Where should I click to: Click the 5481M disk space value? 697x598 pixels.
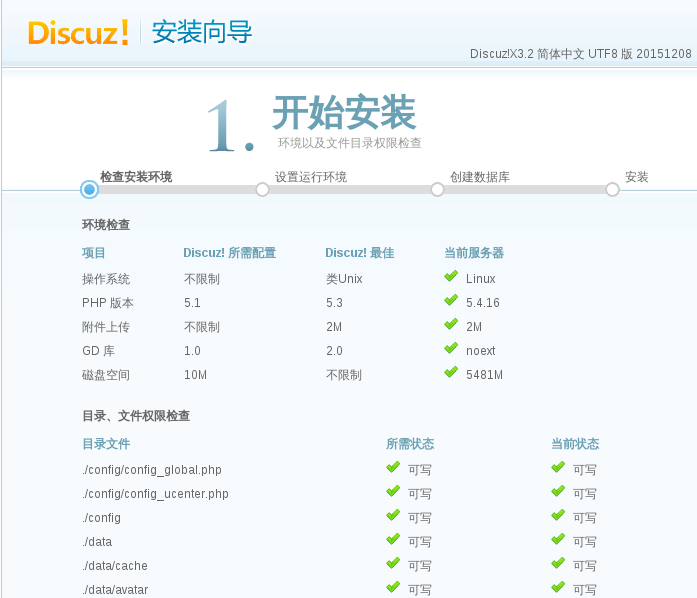[x=485, y=375]
